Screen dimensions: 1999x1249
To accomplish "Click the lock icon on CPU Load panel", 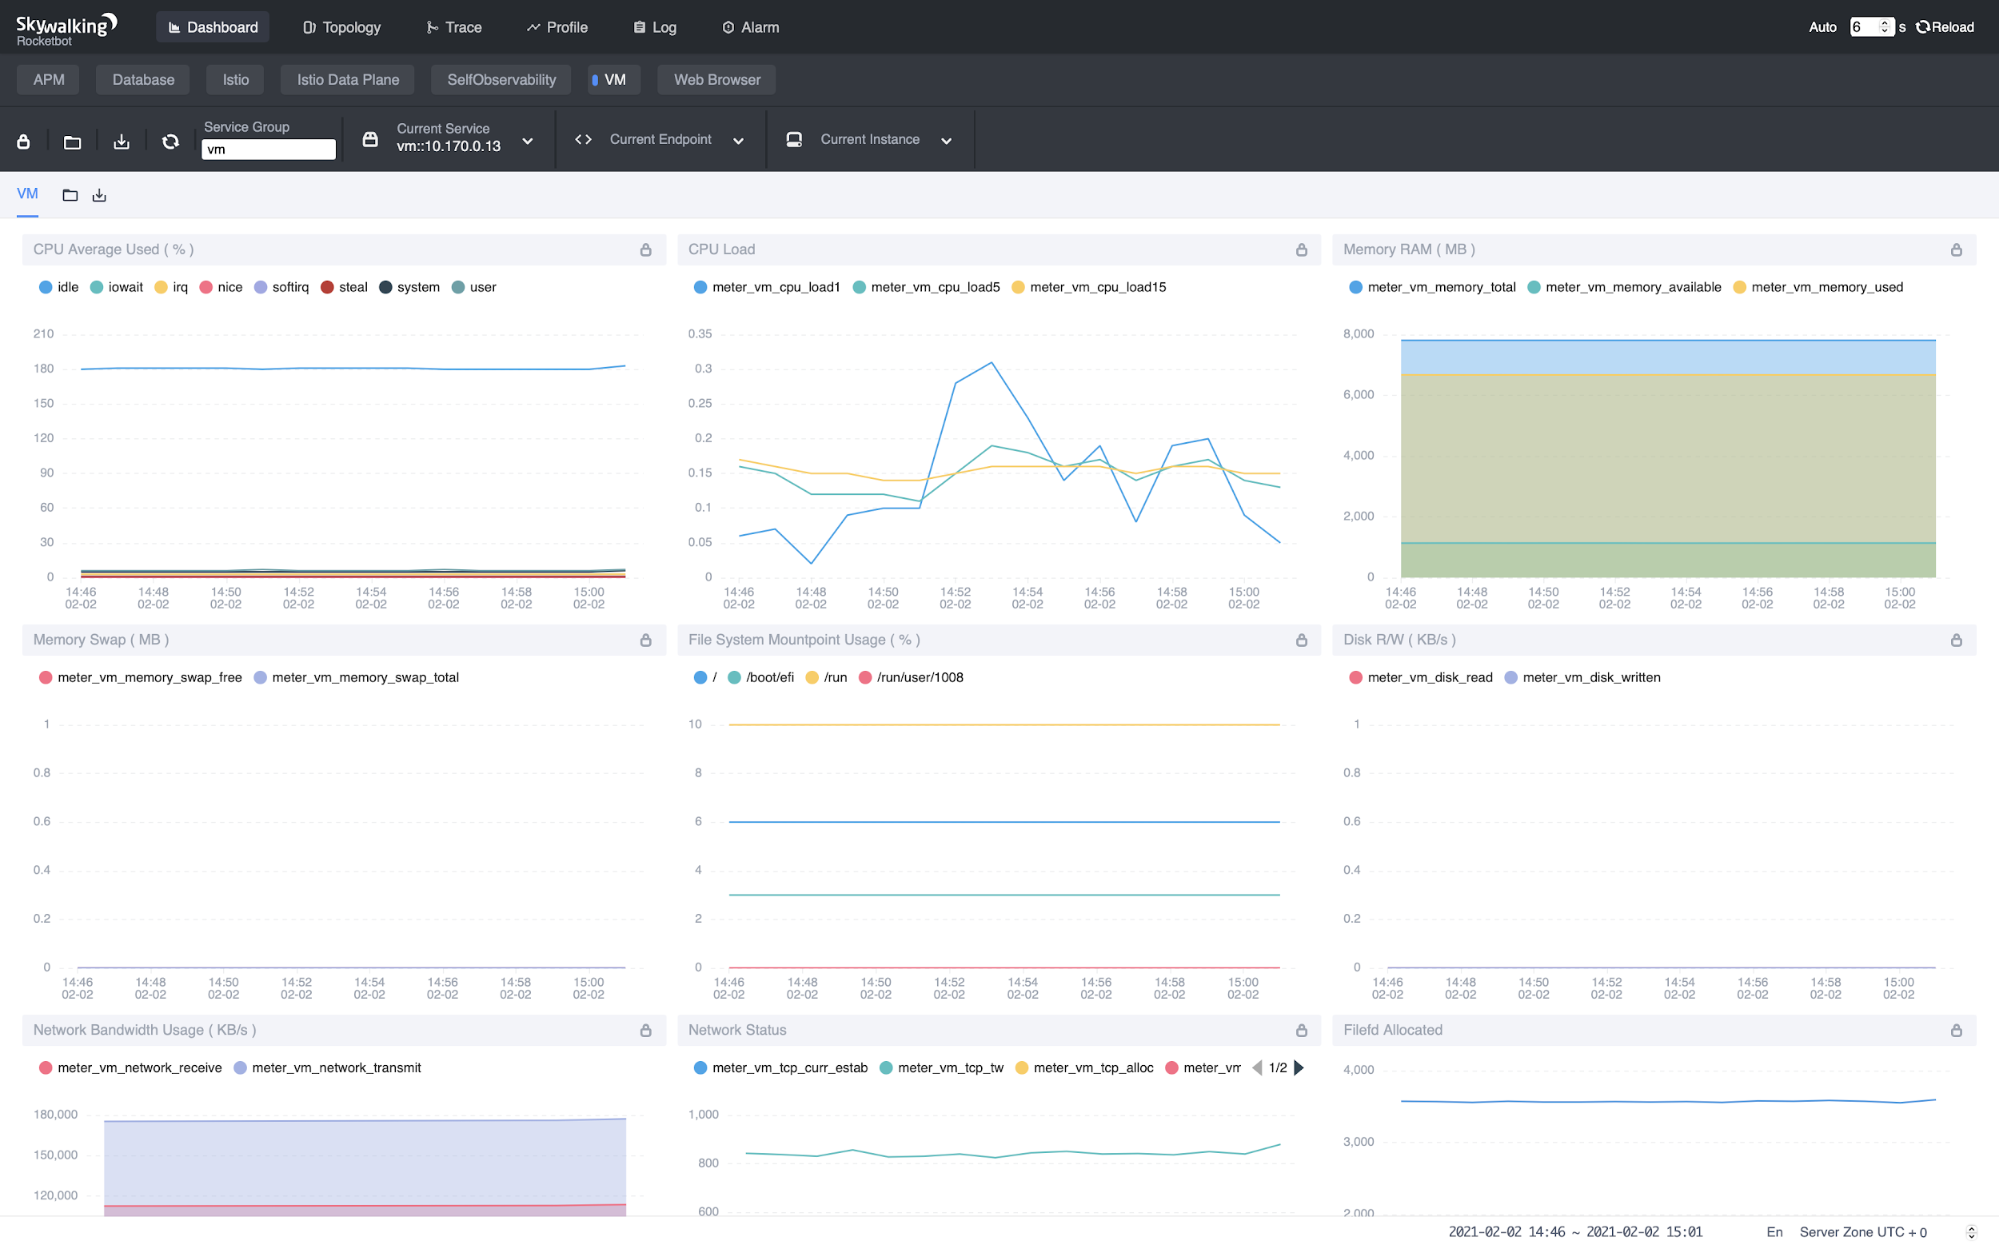I will 1301,249.
